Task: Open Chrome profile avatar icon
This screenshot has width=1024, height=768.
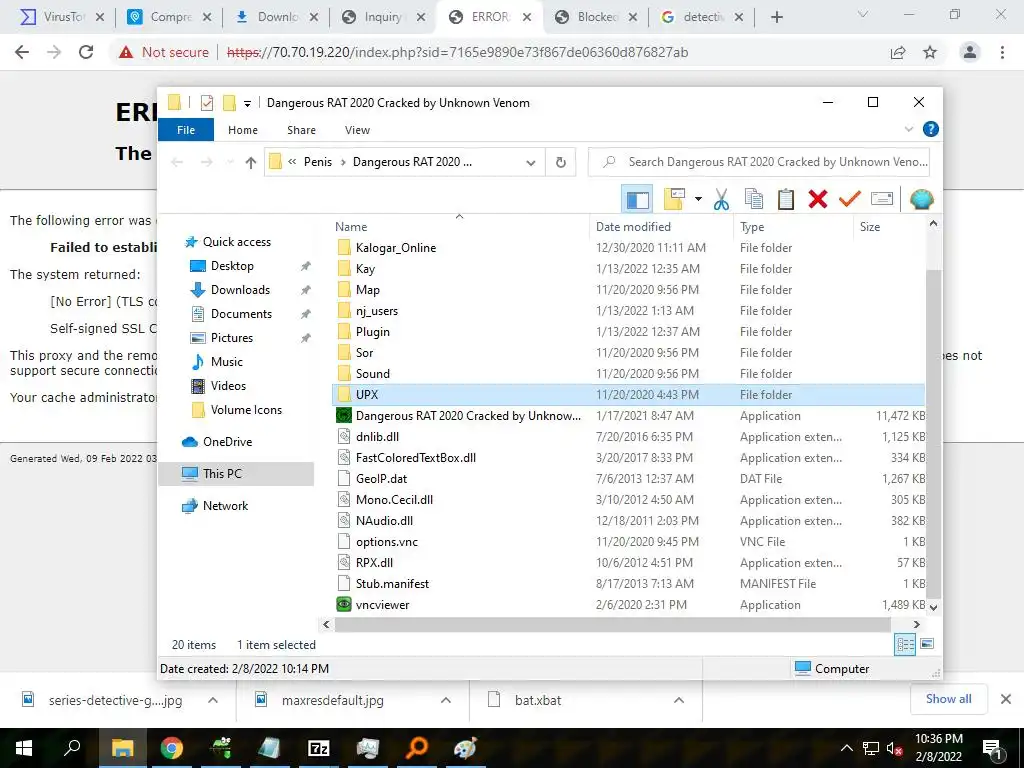Action: [x=970, y=52]
